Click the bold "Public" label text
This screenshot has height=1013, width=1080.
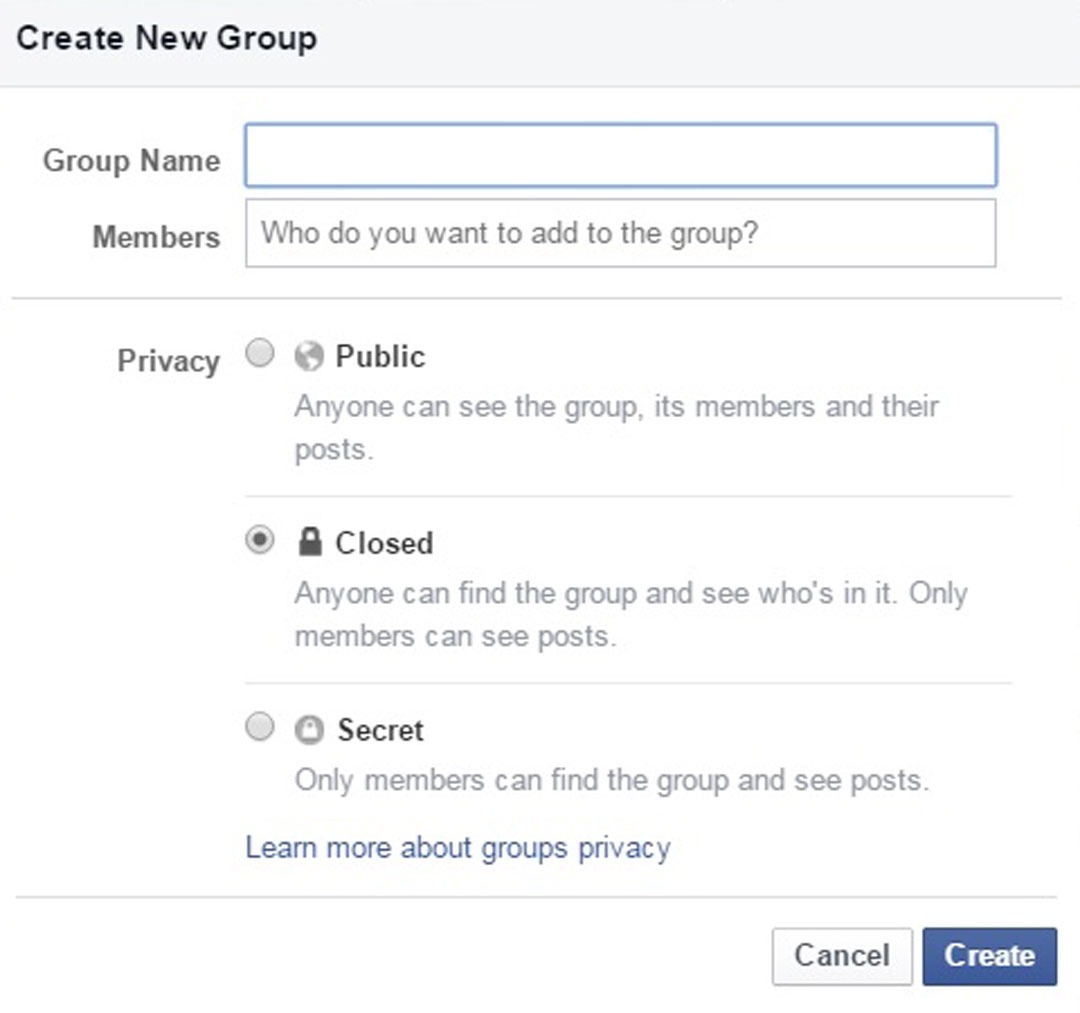[379, 356]
